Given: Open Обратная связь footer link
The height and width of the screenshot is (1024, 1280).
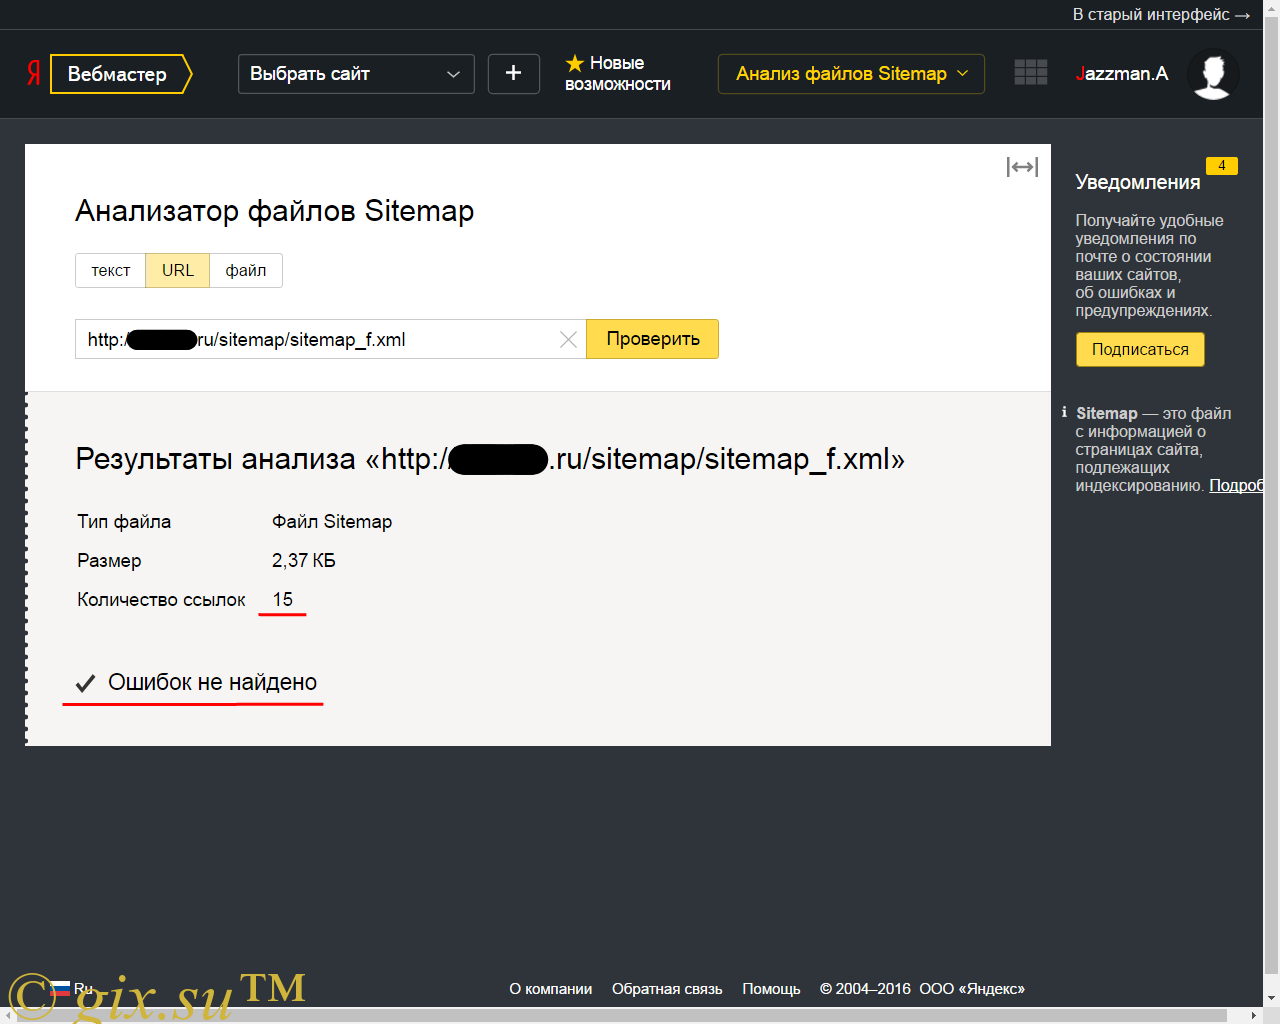Looking at the screenshot, I should (x=667, y=989).
